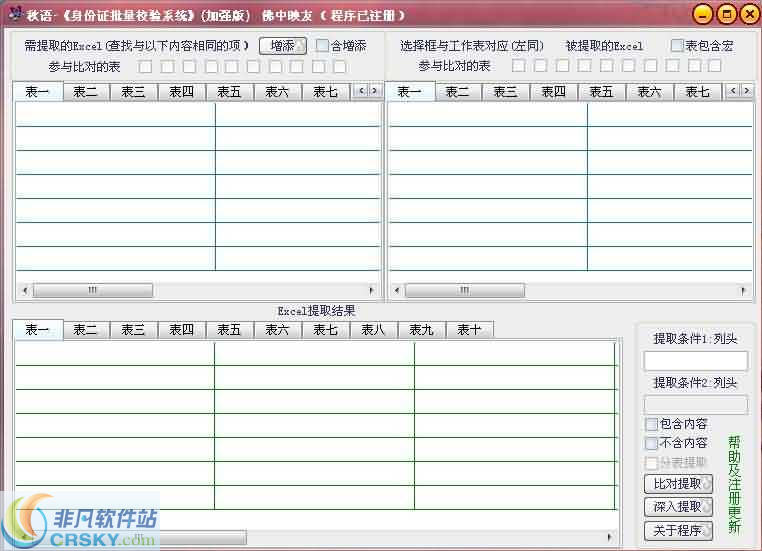Check 不含内容 option
The image size is (762, 551).
651,443
